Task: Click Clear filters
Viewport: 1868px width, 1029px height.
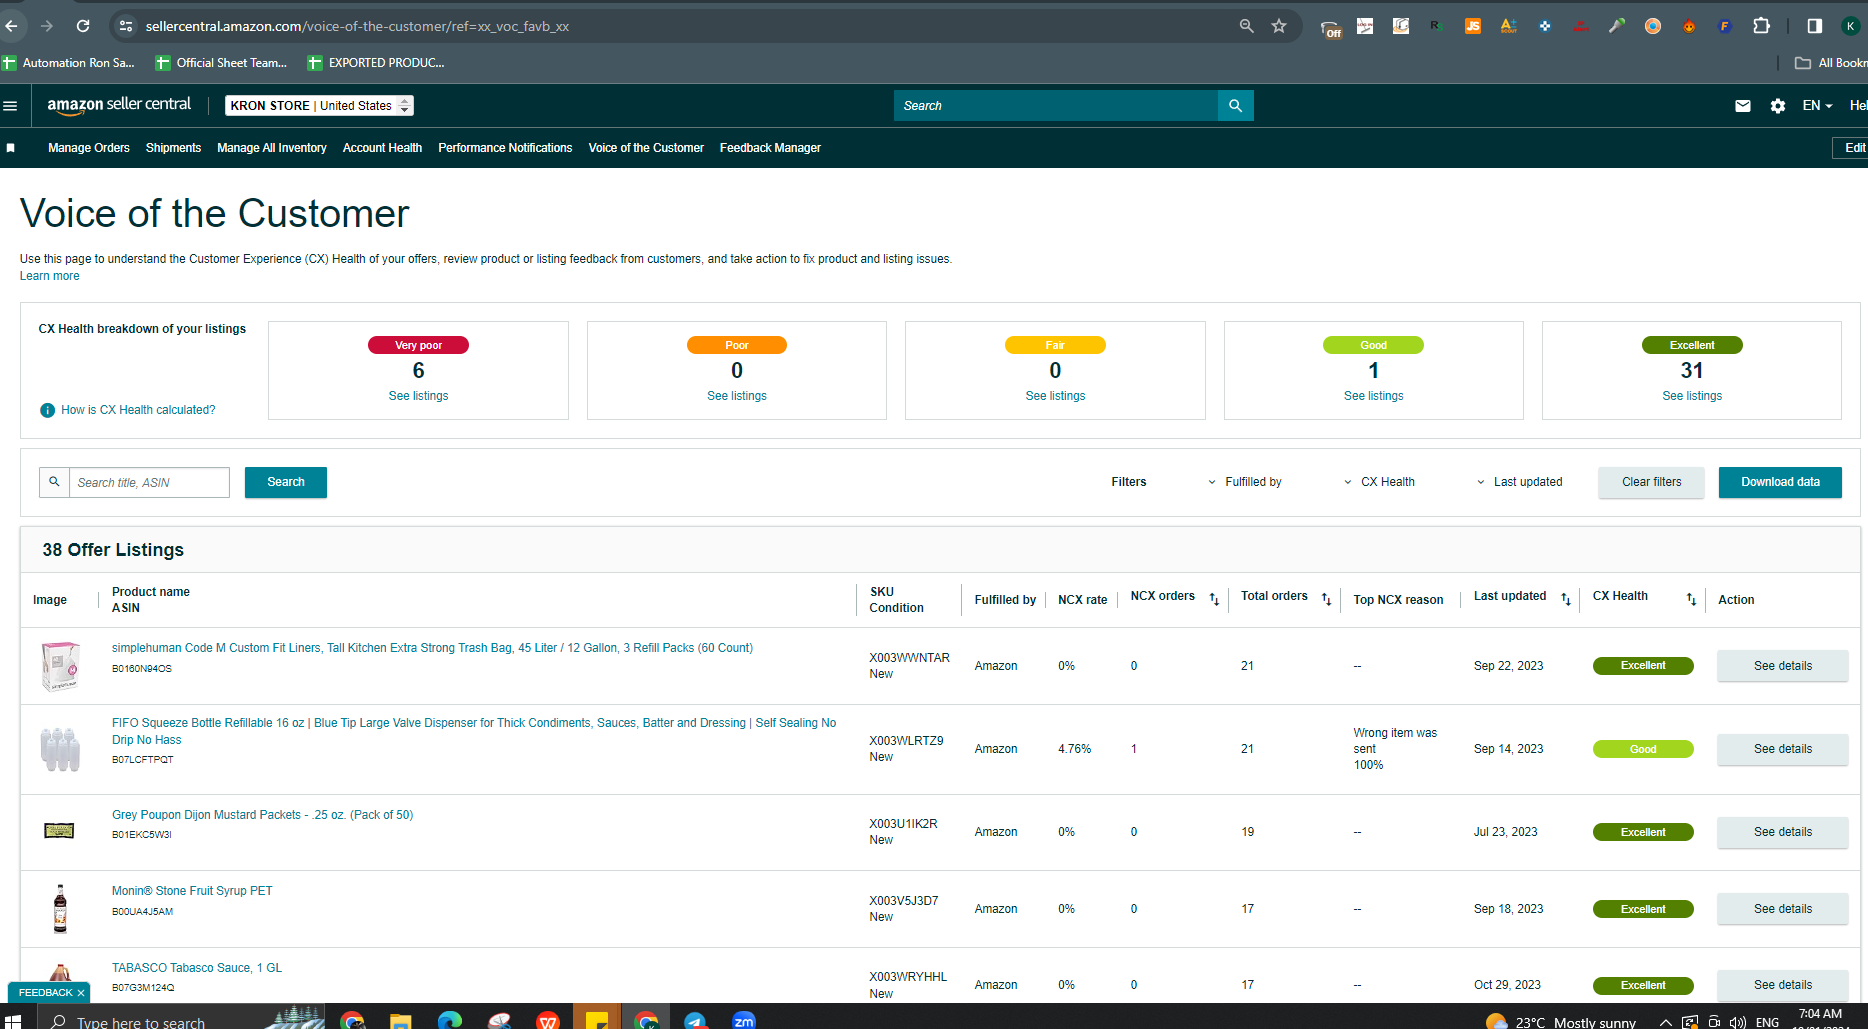Action: [x=1652, y=482]
